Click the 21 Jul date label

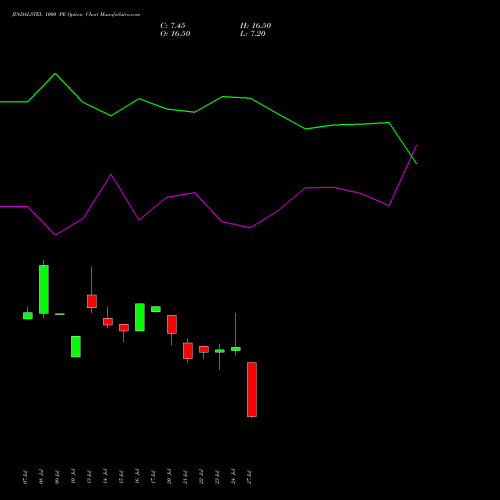click(x=185, y=477)
